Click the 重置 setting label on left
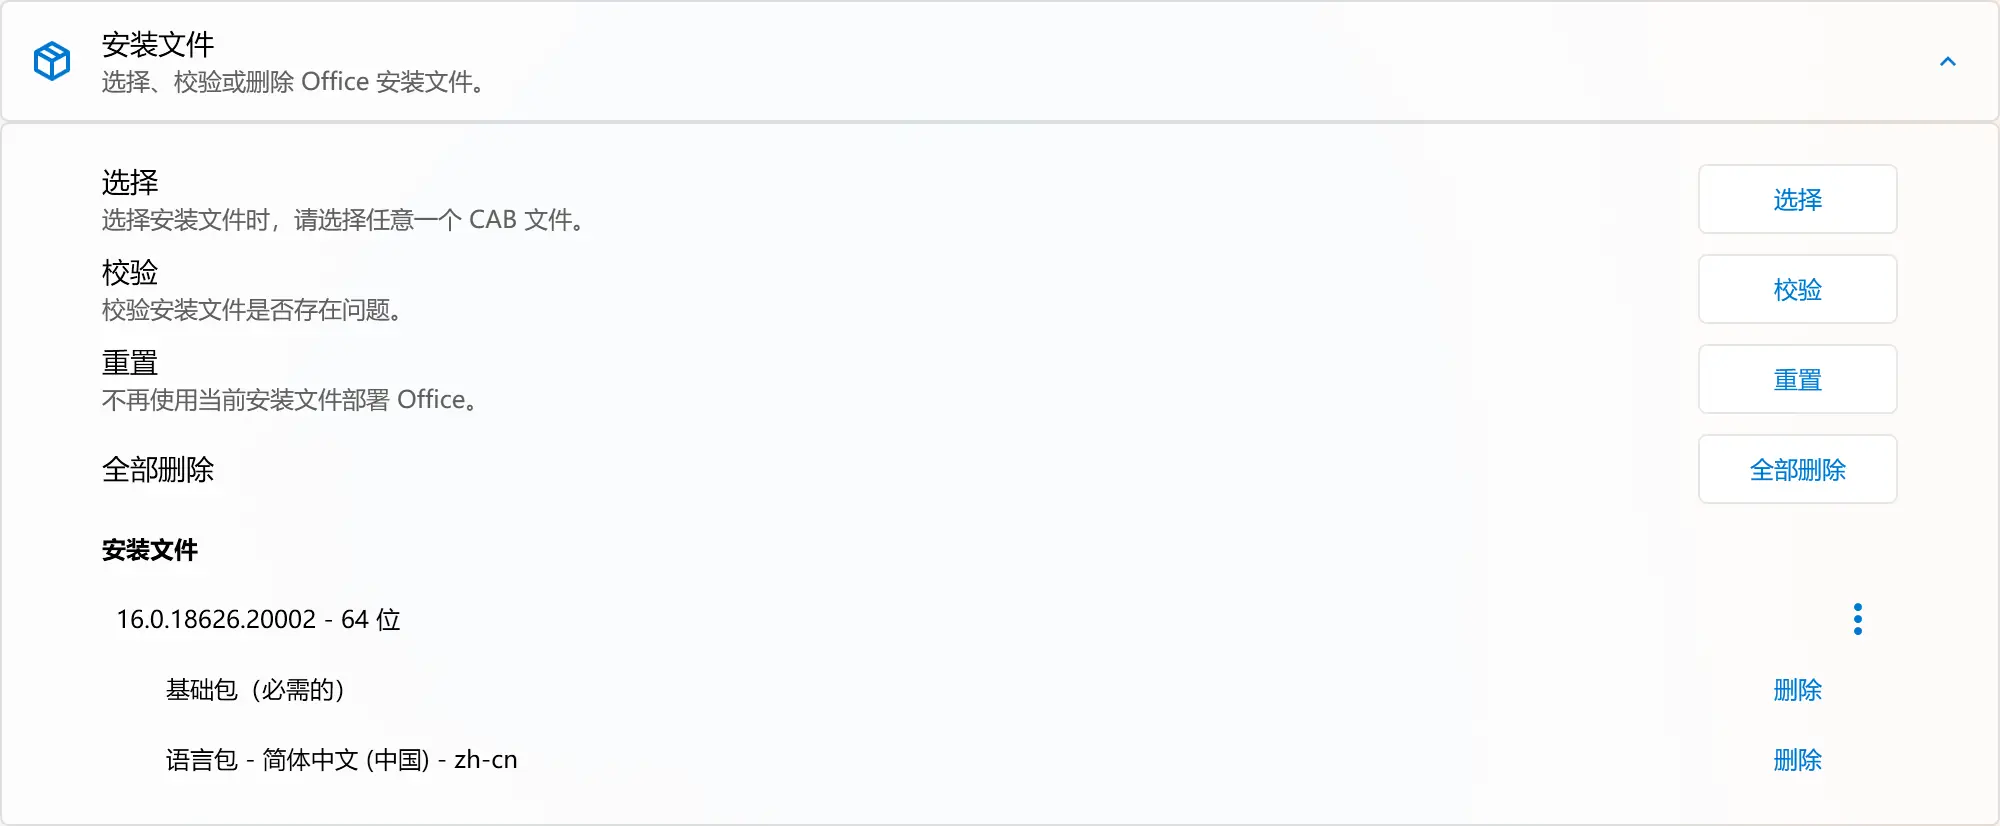2000x826 pixels. point(130,362)
